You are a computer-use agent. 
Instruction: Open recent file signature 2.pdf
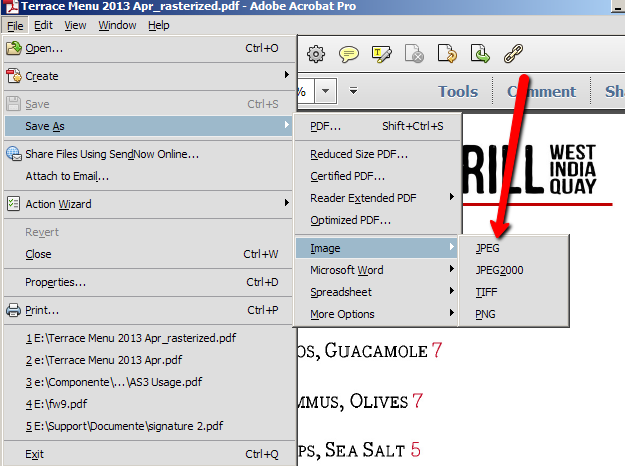click(148, 426)
